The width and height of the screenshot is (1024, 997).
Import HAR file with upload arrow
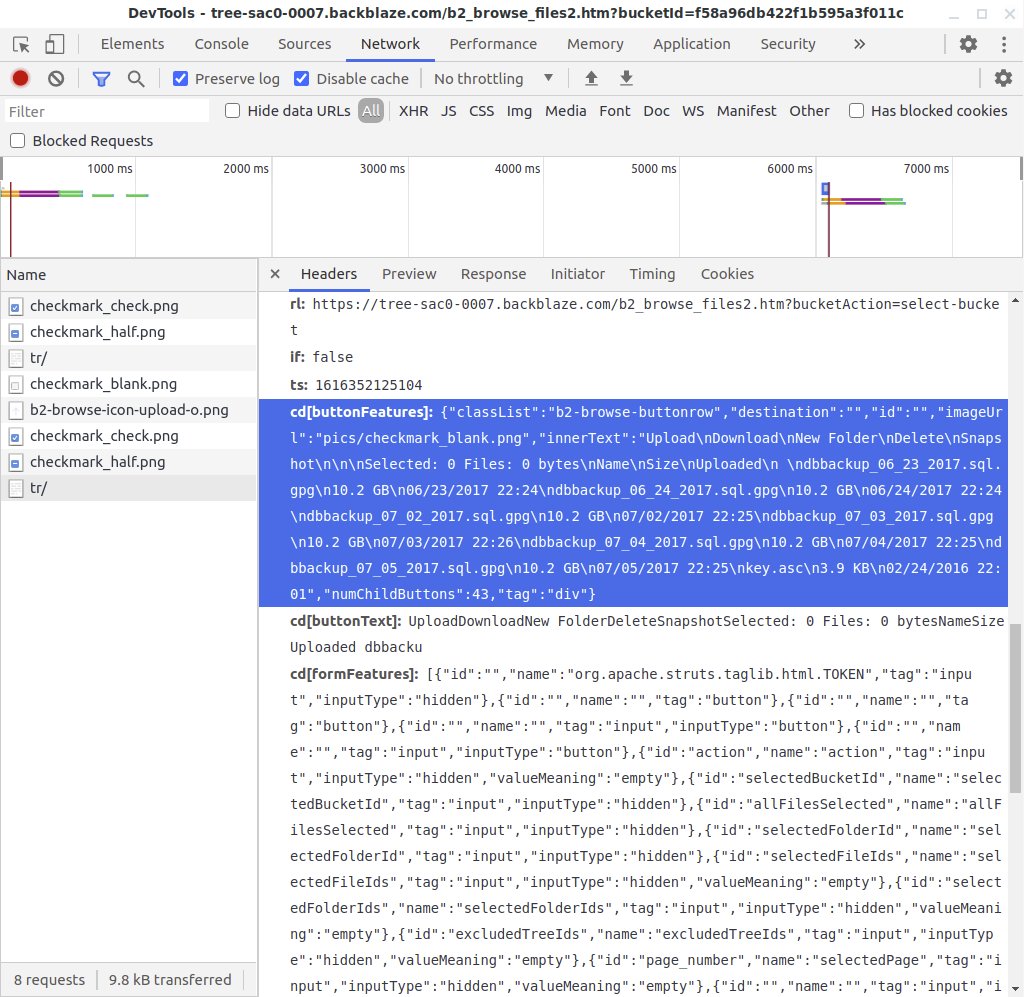pos(591,78)
